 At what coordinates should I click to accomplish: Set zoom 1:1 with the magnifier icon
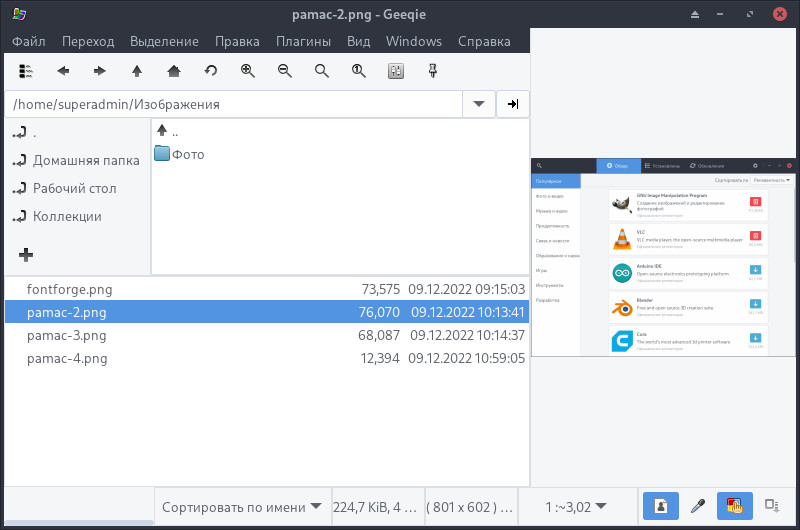[x=358, y=71]
